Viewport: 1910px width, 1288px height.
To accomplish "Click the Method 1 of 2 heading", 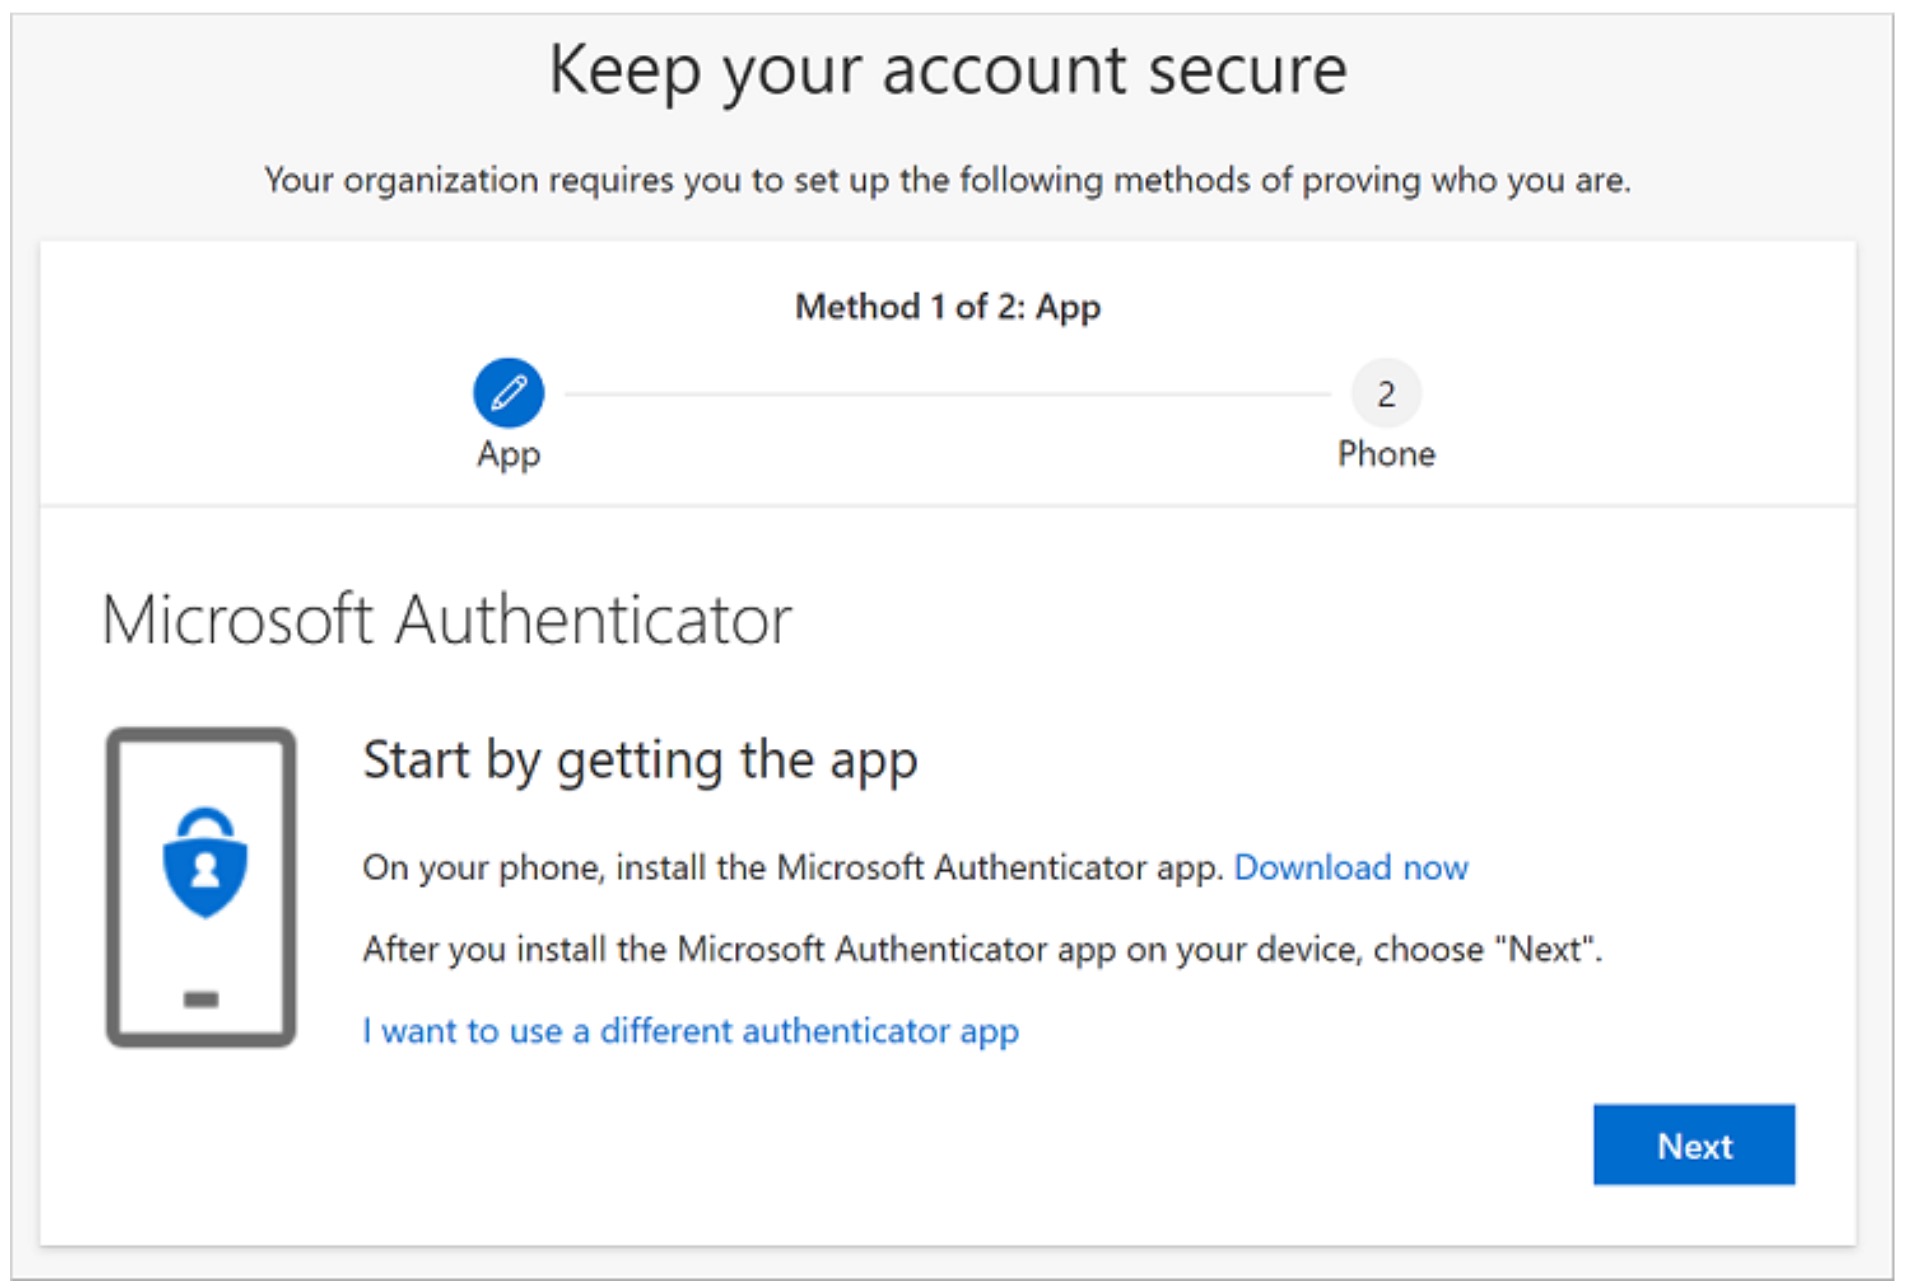I will click(x=946, y=307).
